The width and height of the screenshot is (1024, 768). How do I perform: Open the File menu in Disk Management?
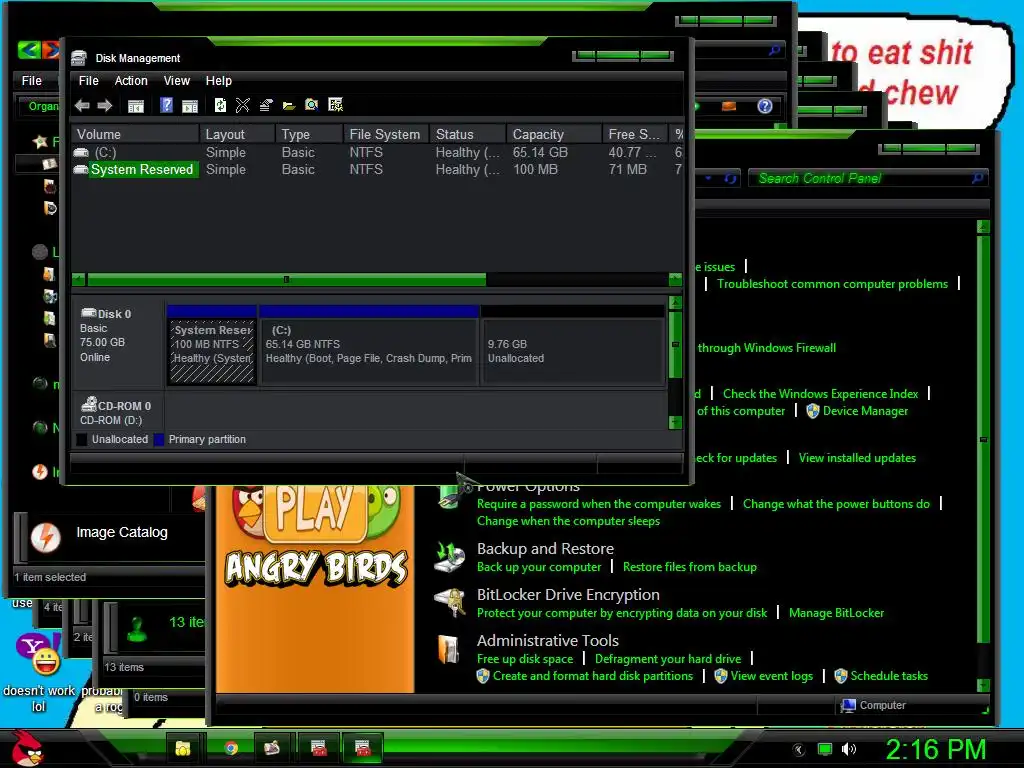(x=89, y=81)
